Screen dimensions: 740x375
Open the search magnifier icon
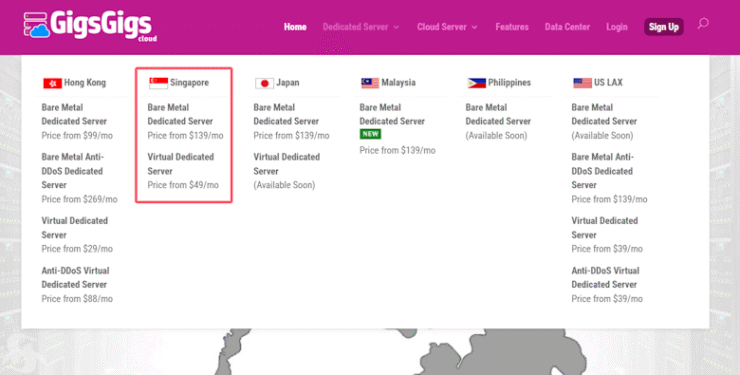tap(703, 24)
